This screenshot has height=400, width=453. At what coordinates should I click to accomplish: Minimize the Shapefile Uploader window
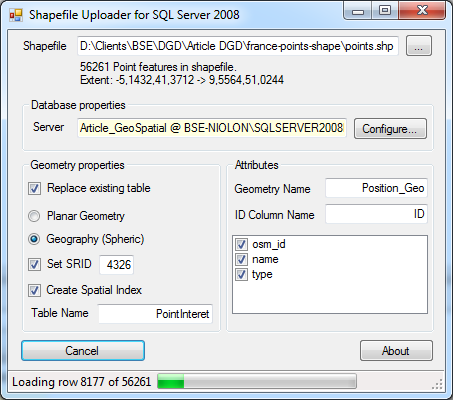[358, 11]
